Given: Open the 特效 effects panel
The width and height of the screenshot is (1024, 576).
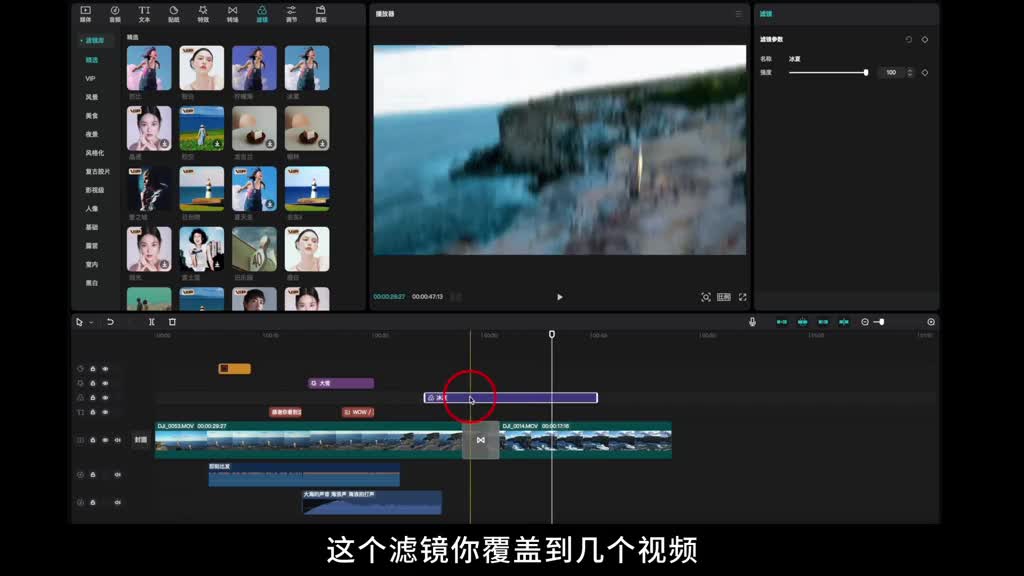Looking at the screenshot, I should coord(203,14).
